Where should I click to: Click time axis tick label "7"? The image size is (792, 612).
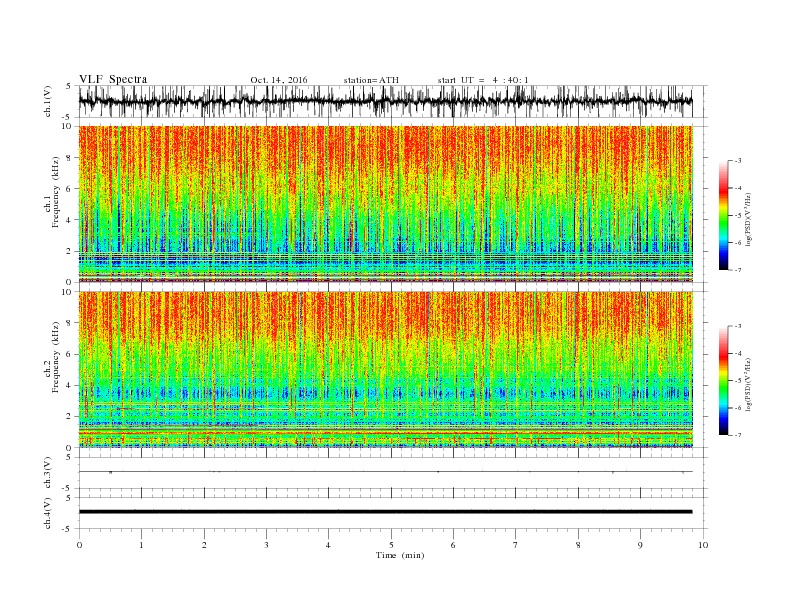(515, 545)
